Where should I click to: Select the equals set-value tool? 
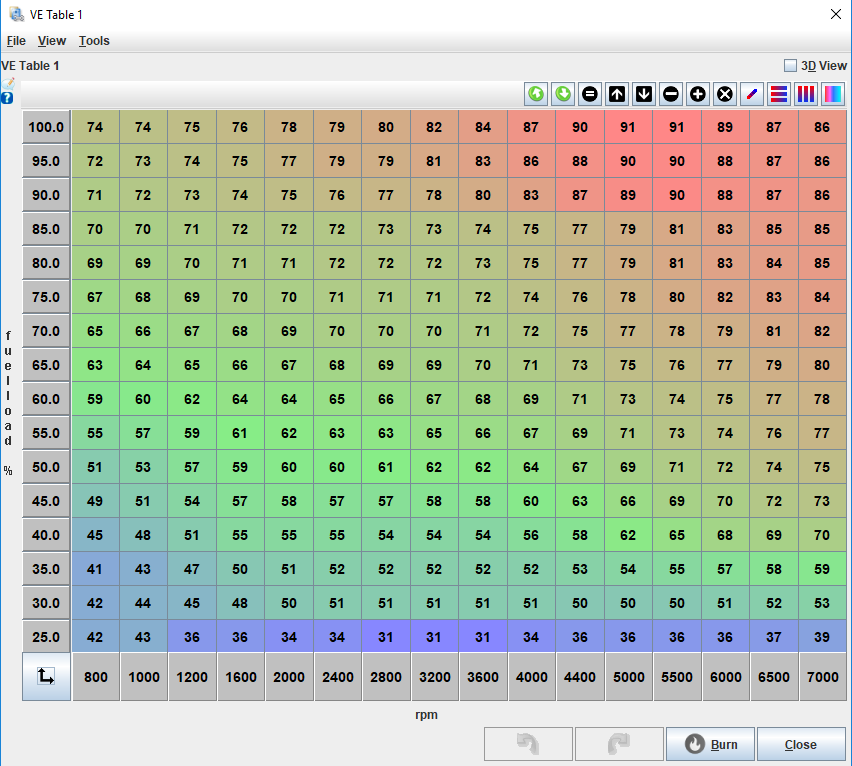[x=589, y=93]
